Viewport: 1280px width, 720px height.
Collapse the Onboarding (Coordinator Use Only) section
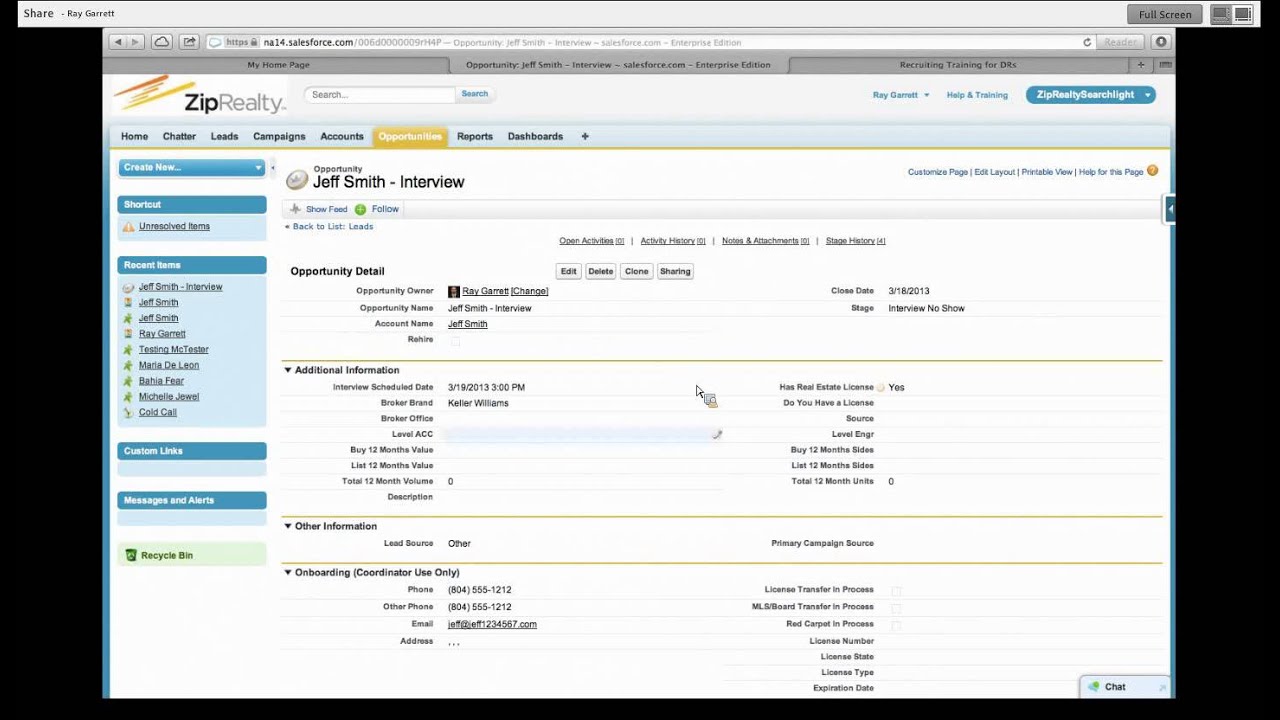click(288, 573)
